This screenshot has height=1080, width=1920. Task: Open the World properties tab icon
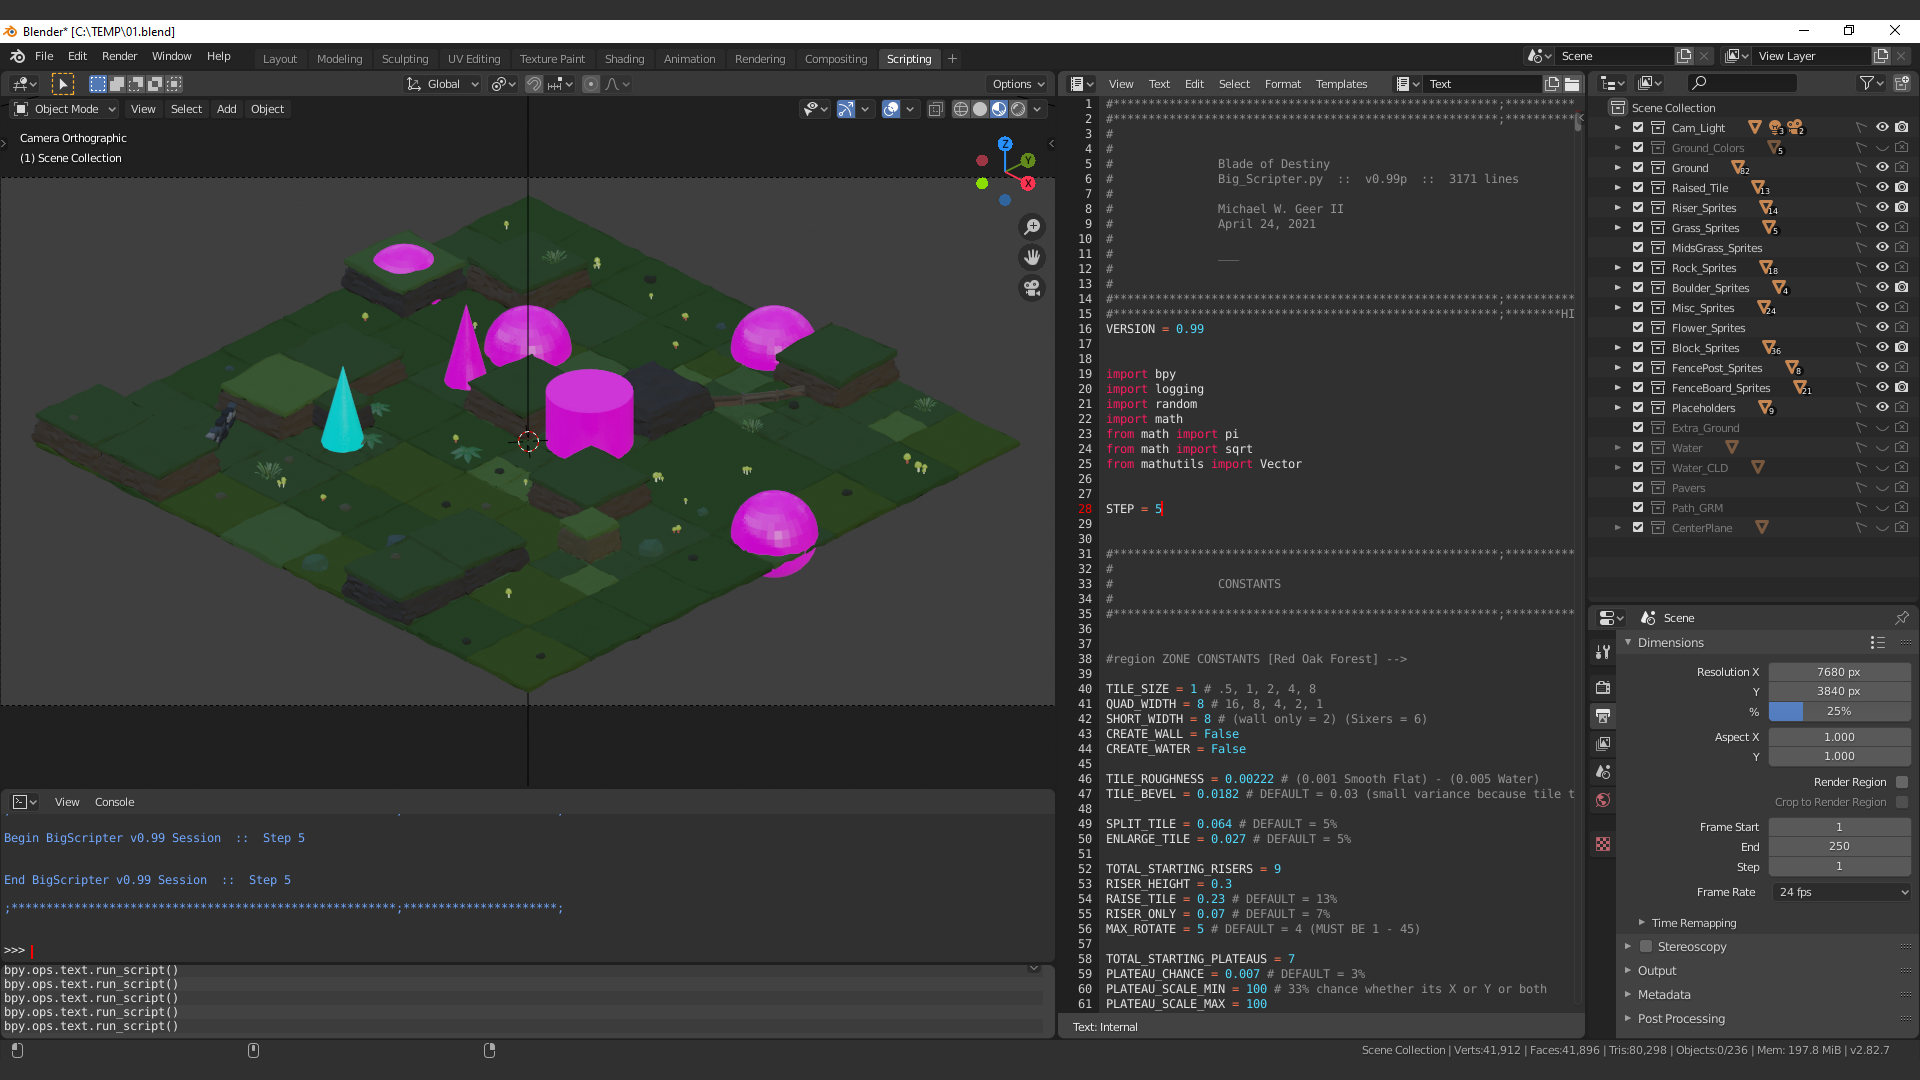point(1603,800)
